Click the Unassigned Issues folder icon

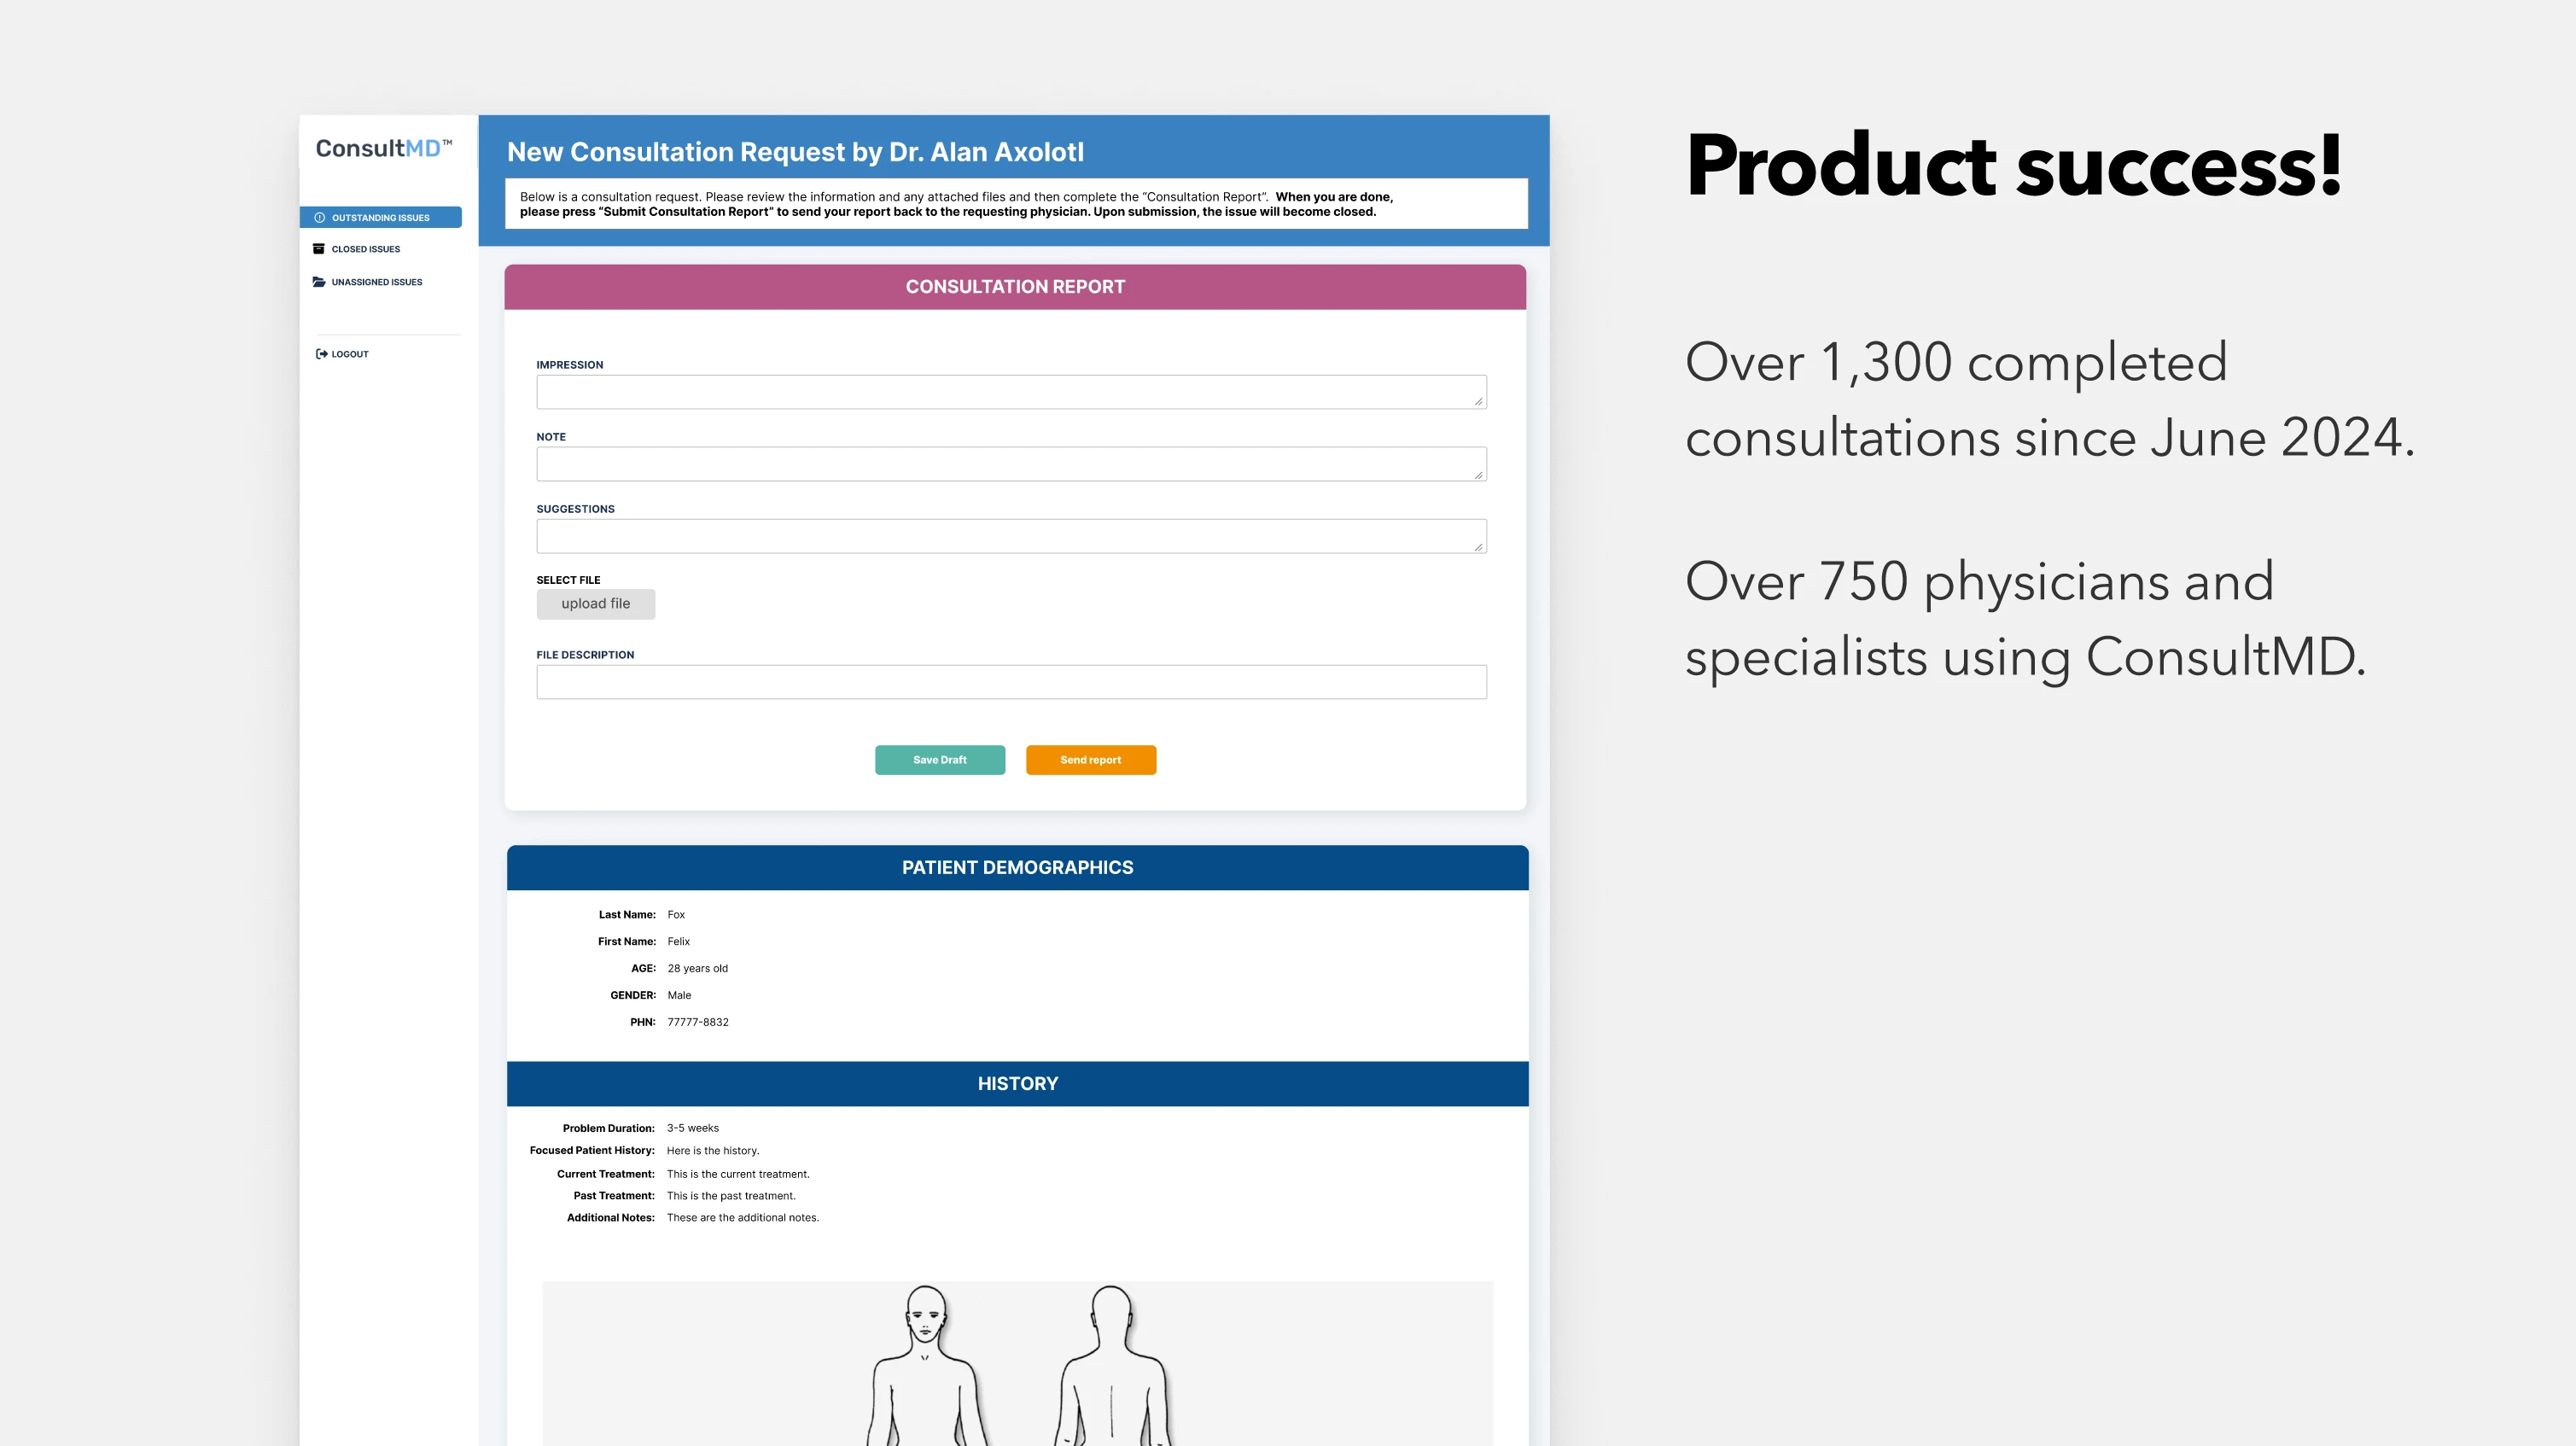319,282
